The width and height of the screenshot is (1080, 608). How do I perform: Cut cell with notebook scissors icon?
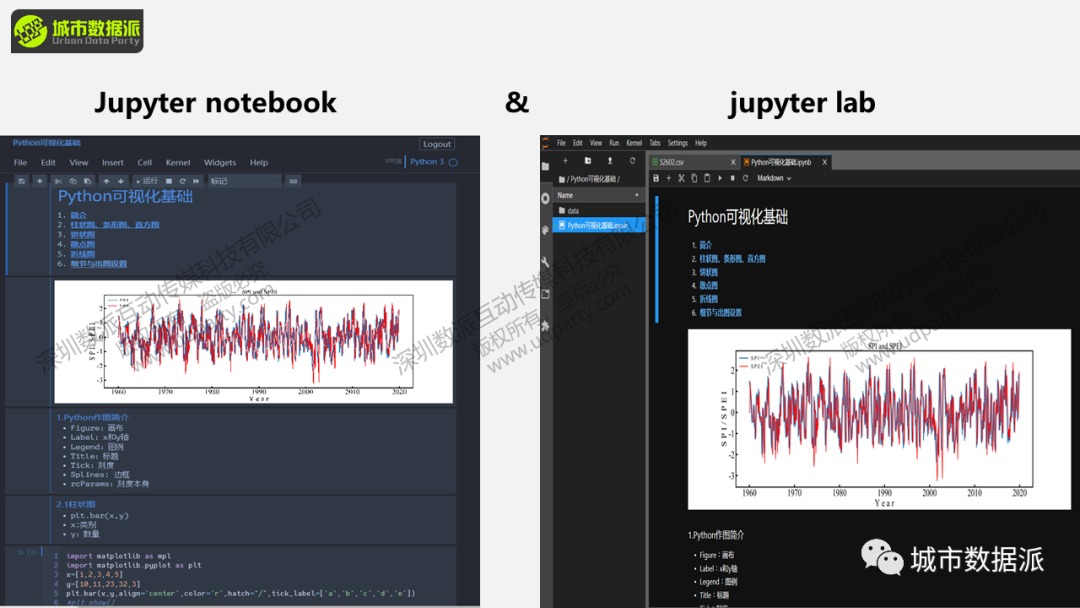point(58,181)
